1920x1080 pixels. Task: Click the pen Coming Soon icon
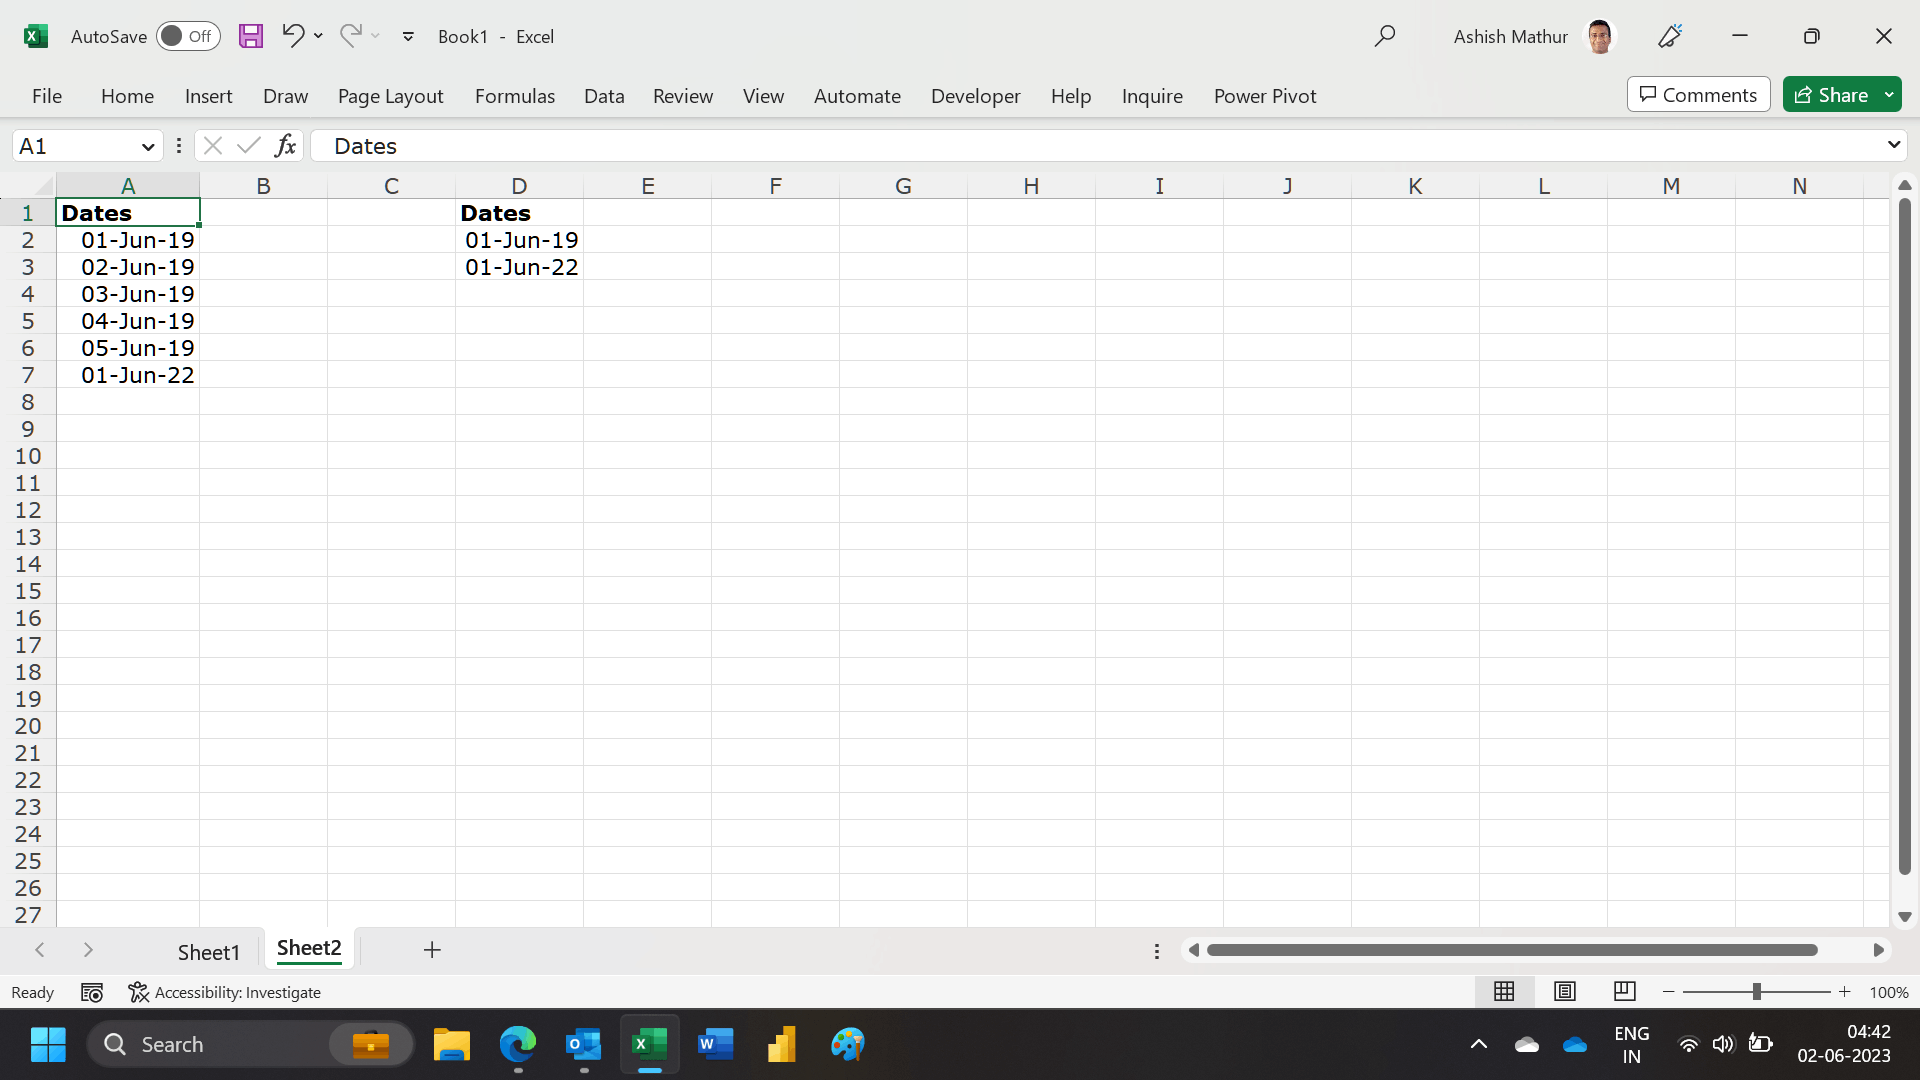click(x=1670, y=36)
